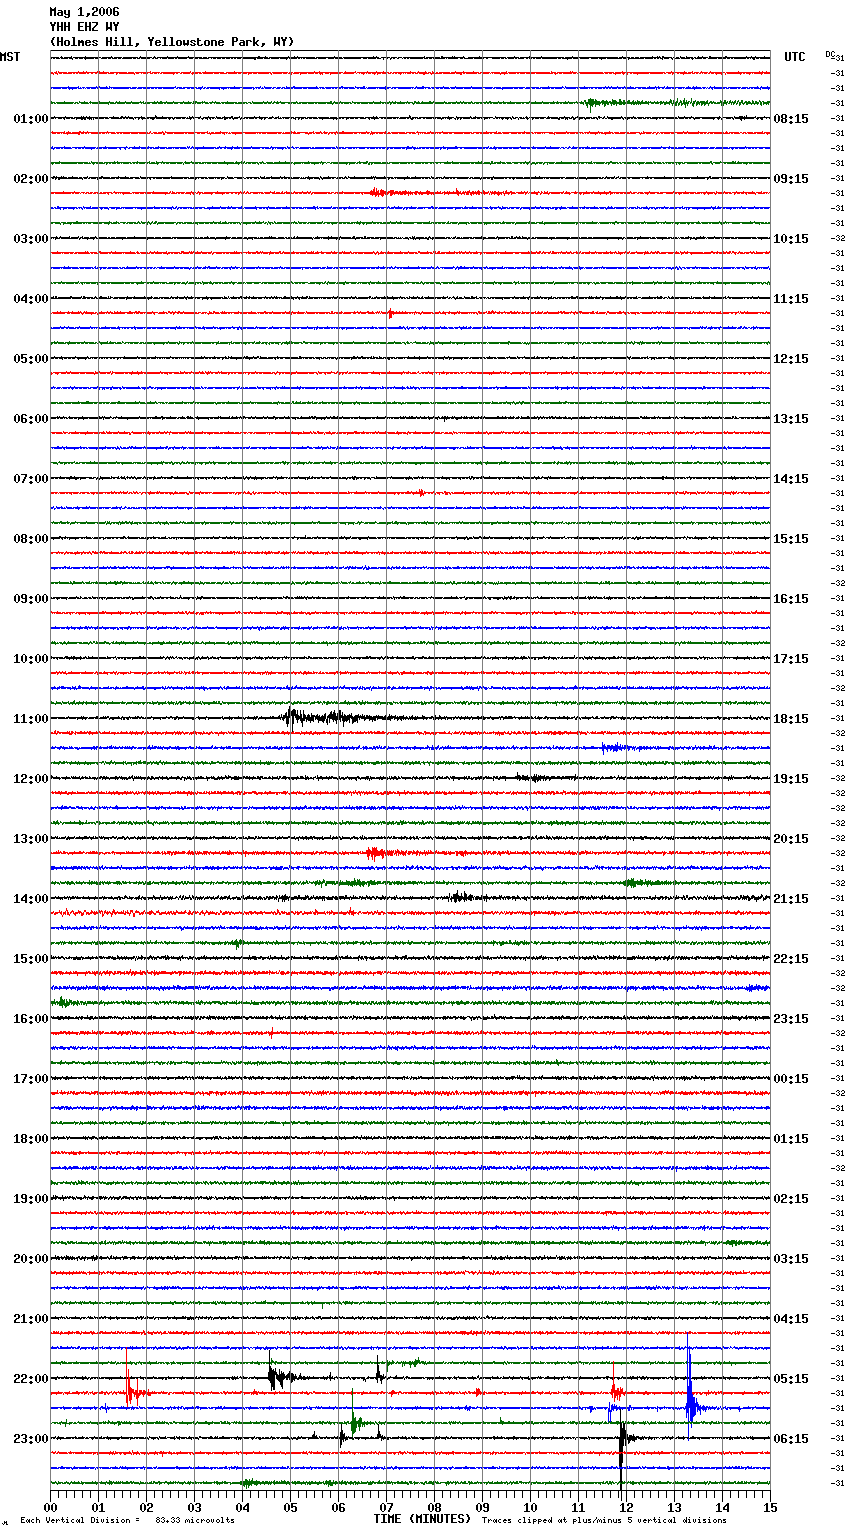Select the 02:00 MST time label

30,178
